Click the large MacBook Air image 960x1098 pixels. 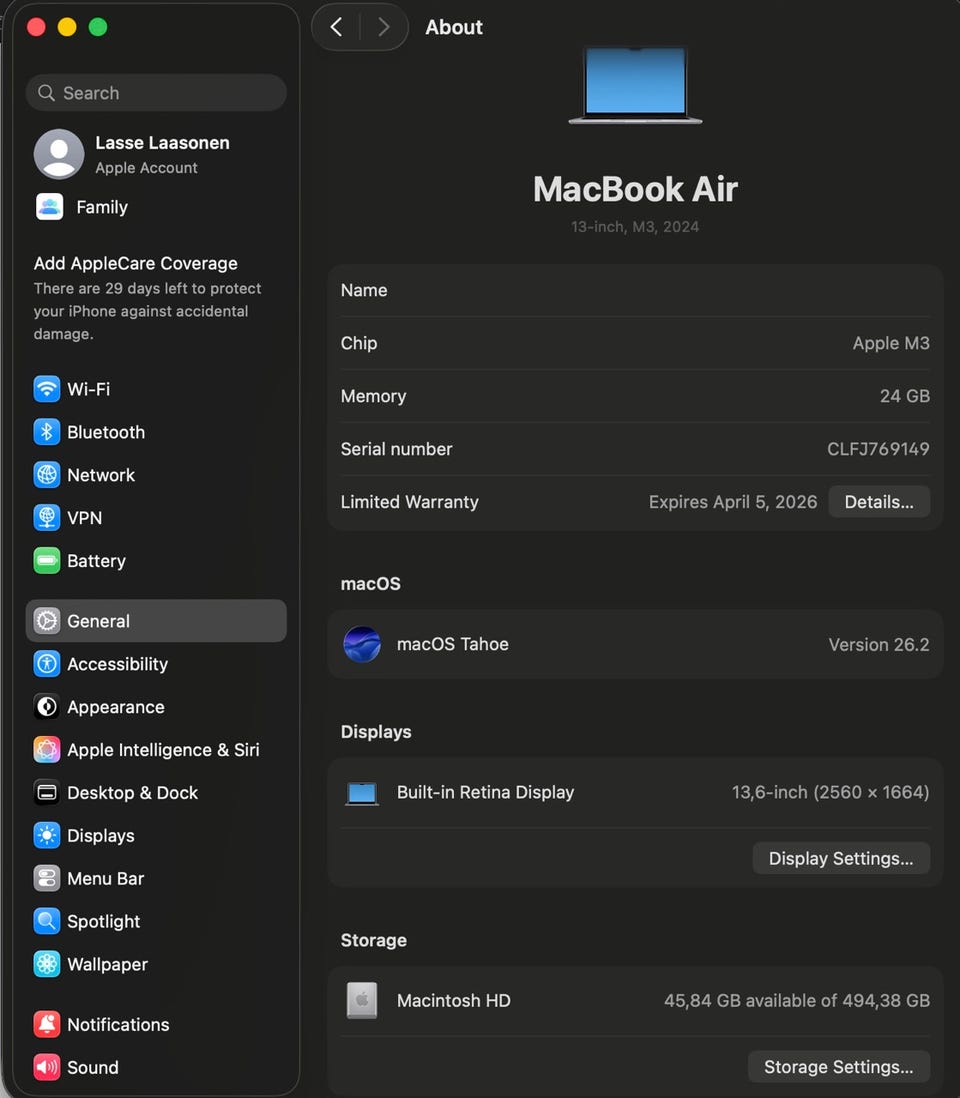(x=635, y=85)
